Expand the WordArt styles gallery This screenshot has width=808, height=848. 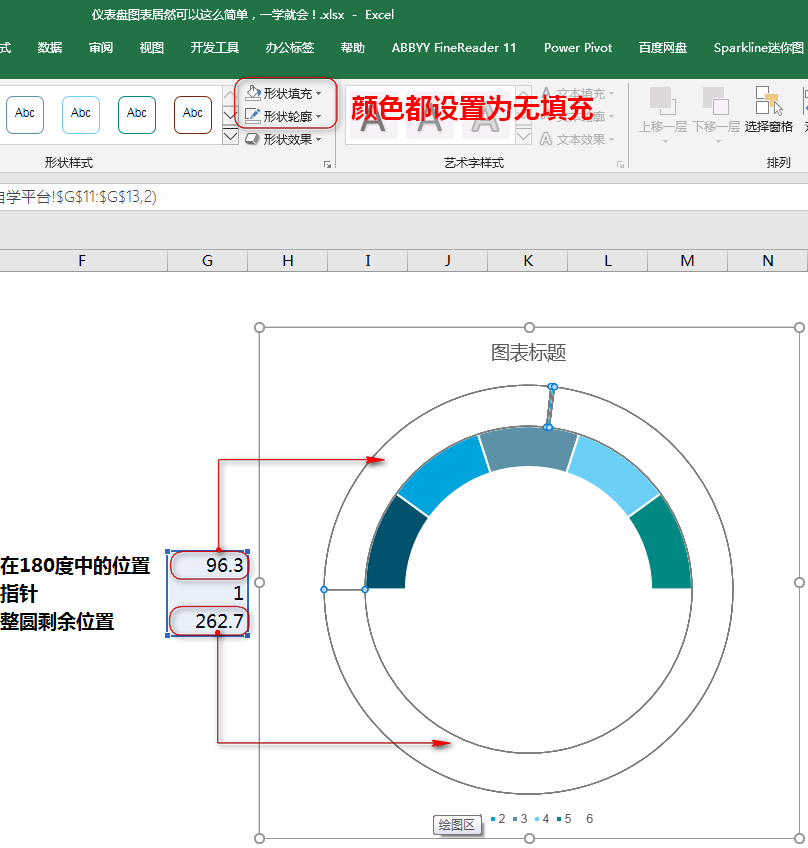[x=524, y=136]
